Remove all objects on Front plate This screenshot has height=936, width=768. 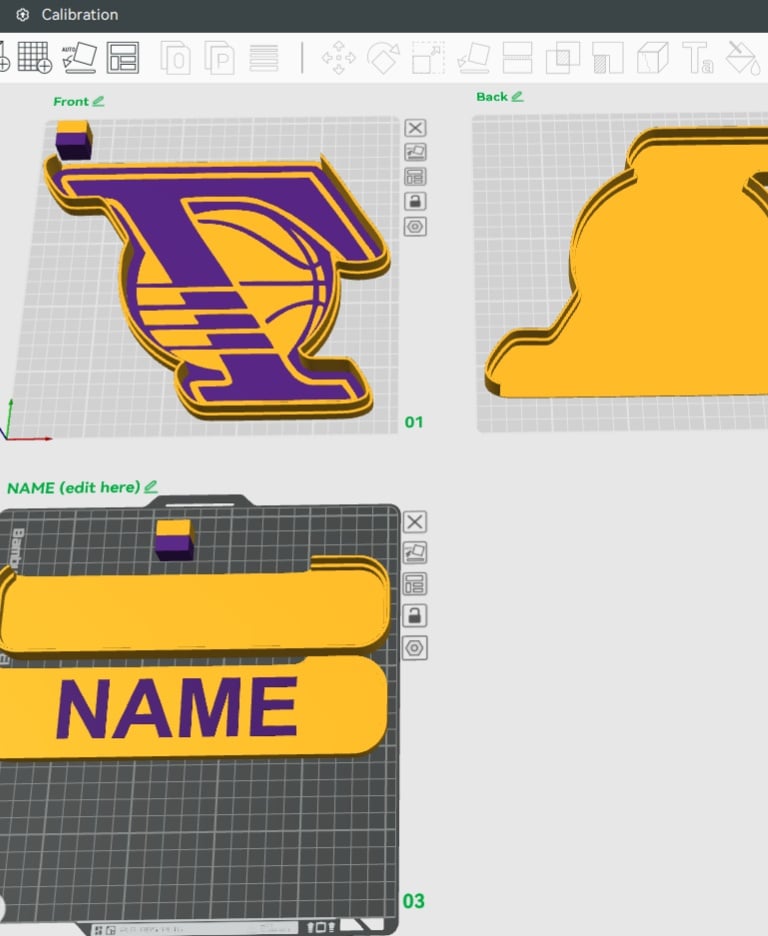(415, 128)
